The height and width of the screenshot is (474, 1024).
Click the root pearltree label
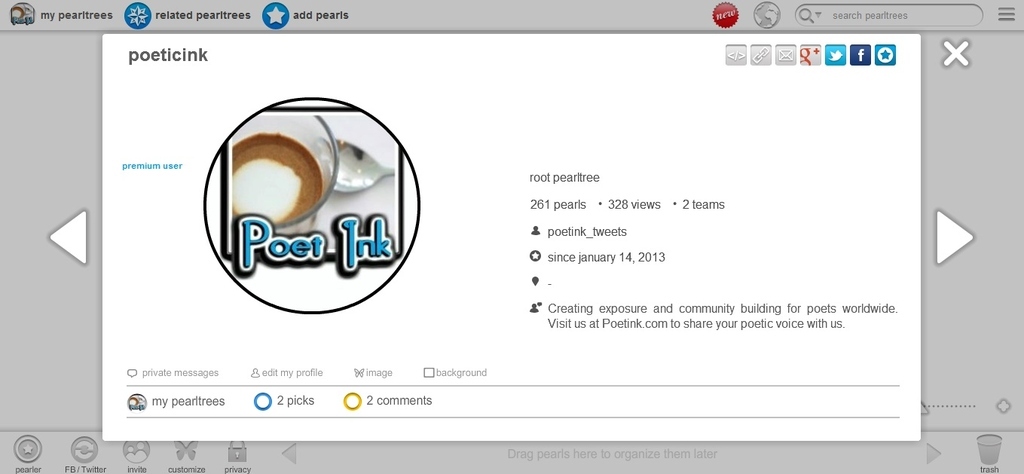[564, 178]
